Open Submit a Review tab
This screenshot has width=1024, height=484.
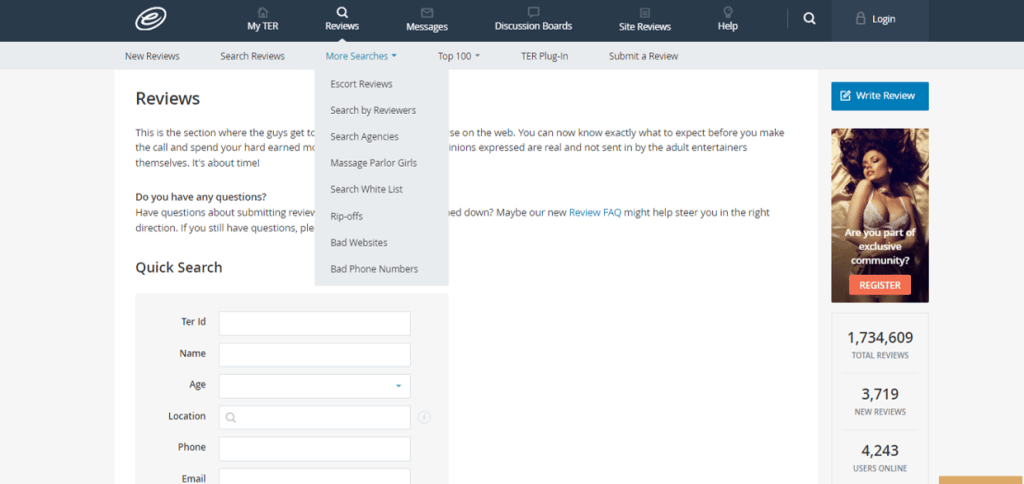pos(643,56)
